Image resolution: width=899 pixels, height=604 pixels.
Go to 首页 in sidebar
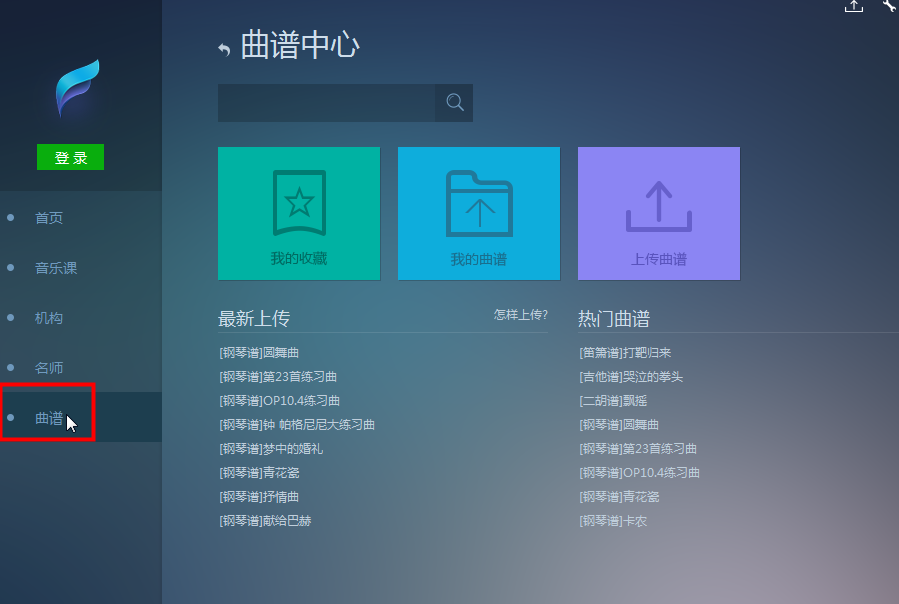pos(49,218)
